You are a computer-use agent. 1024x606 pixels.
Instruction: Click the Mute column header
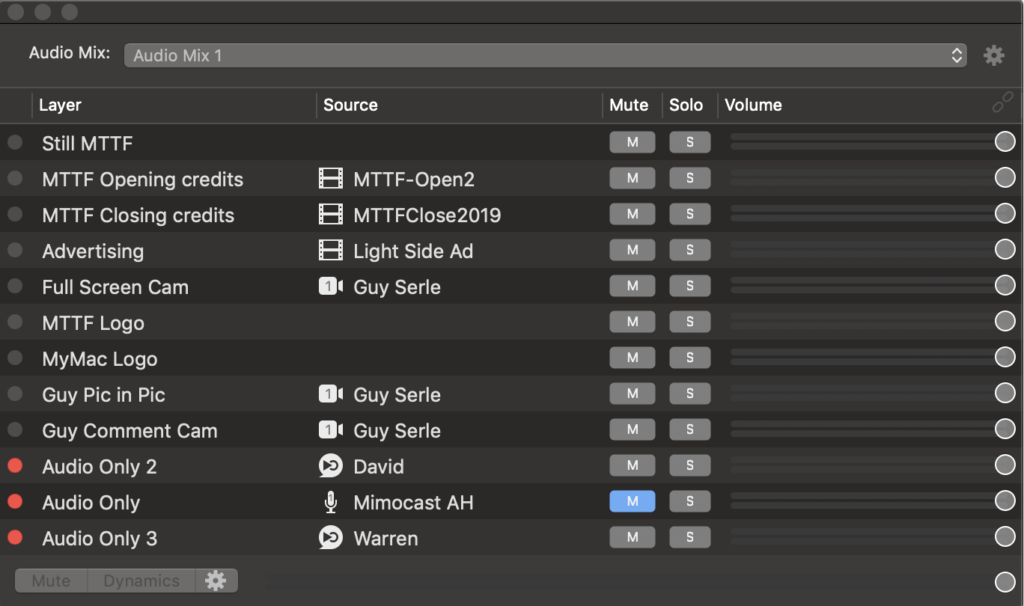[628, 105]
